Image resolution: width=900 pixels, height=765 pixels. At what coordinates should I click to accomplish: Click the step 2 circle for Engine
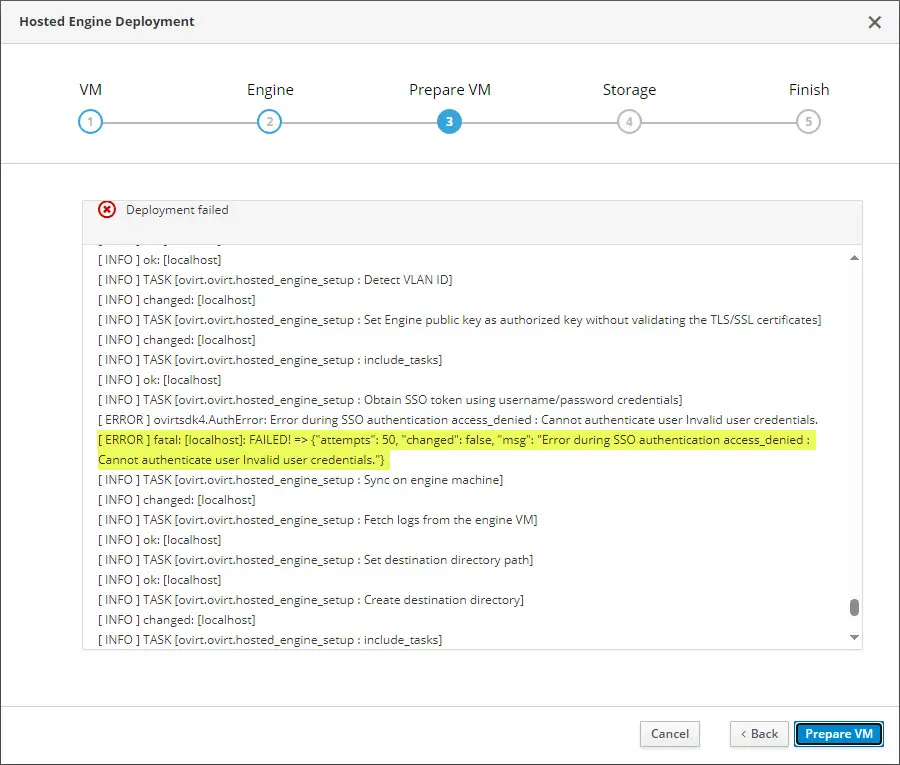[269, 123]
